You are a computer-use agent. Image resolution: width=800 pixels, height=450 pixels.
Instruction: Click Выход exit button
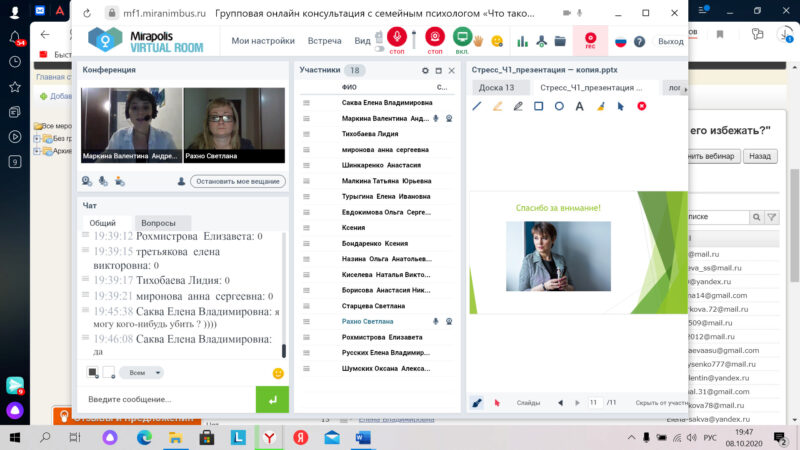click(670, 41)
